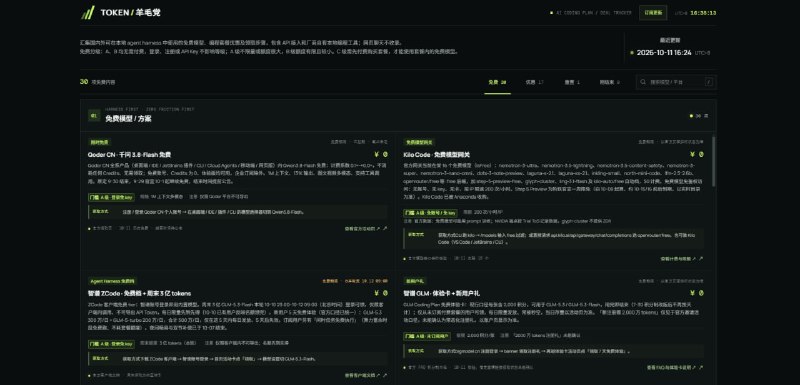This screenshot has width=800, height=385.
Task: Open the 智谱 ZCode · 免费档 card title
Action: (139, 293)
